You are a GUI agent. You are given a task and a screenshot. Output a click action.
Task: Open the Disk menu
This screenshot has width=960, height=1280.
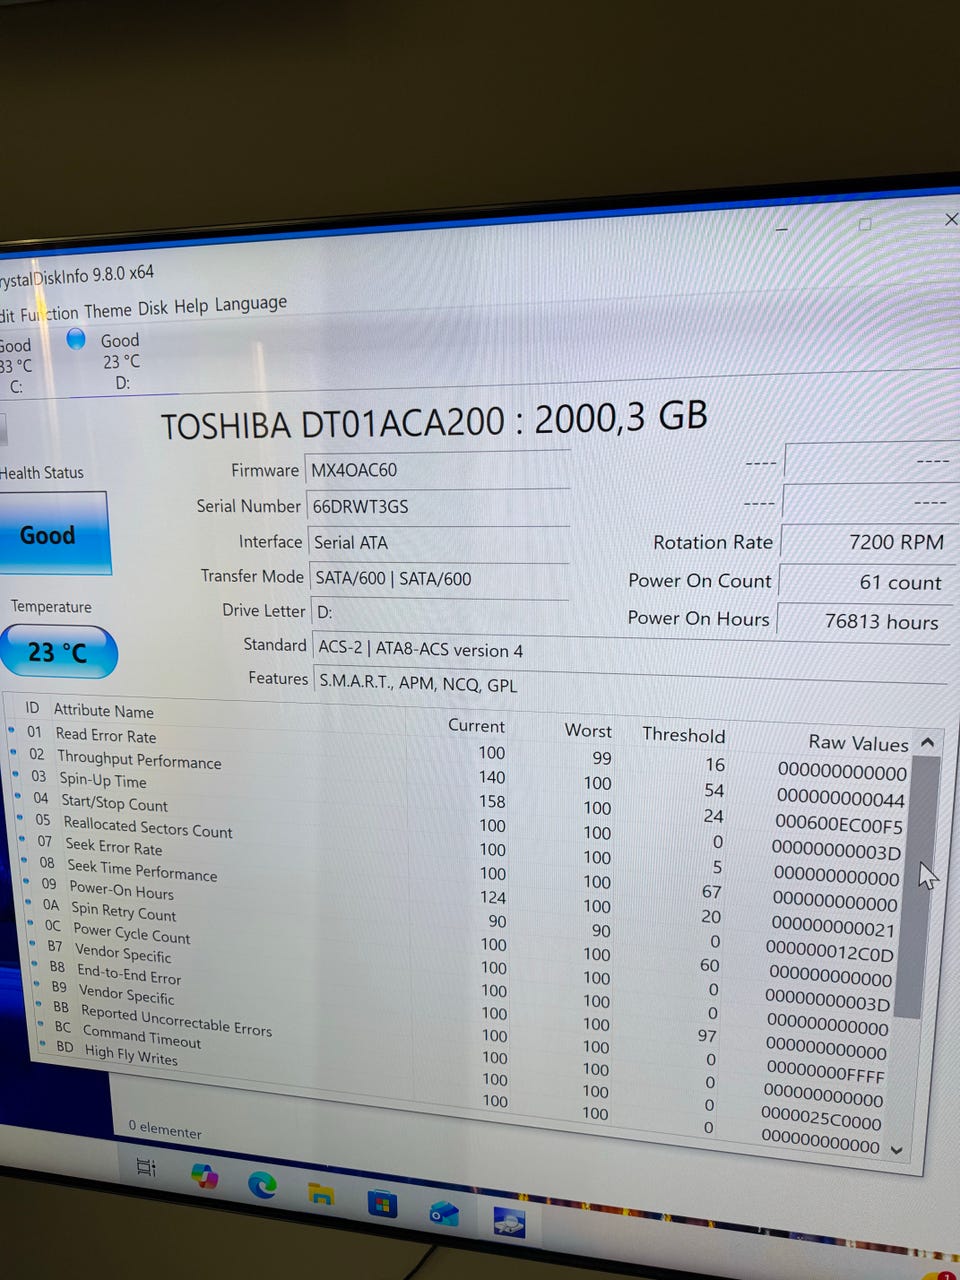[153, 308]
